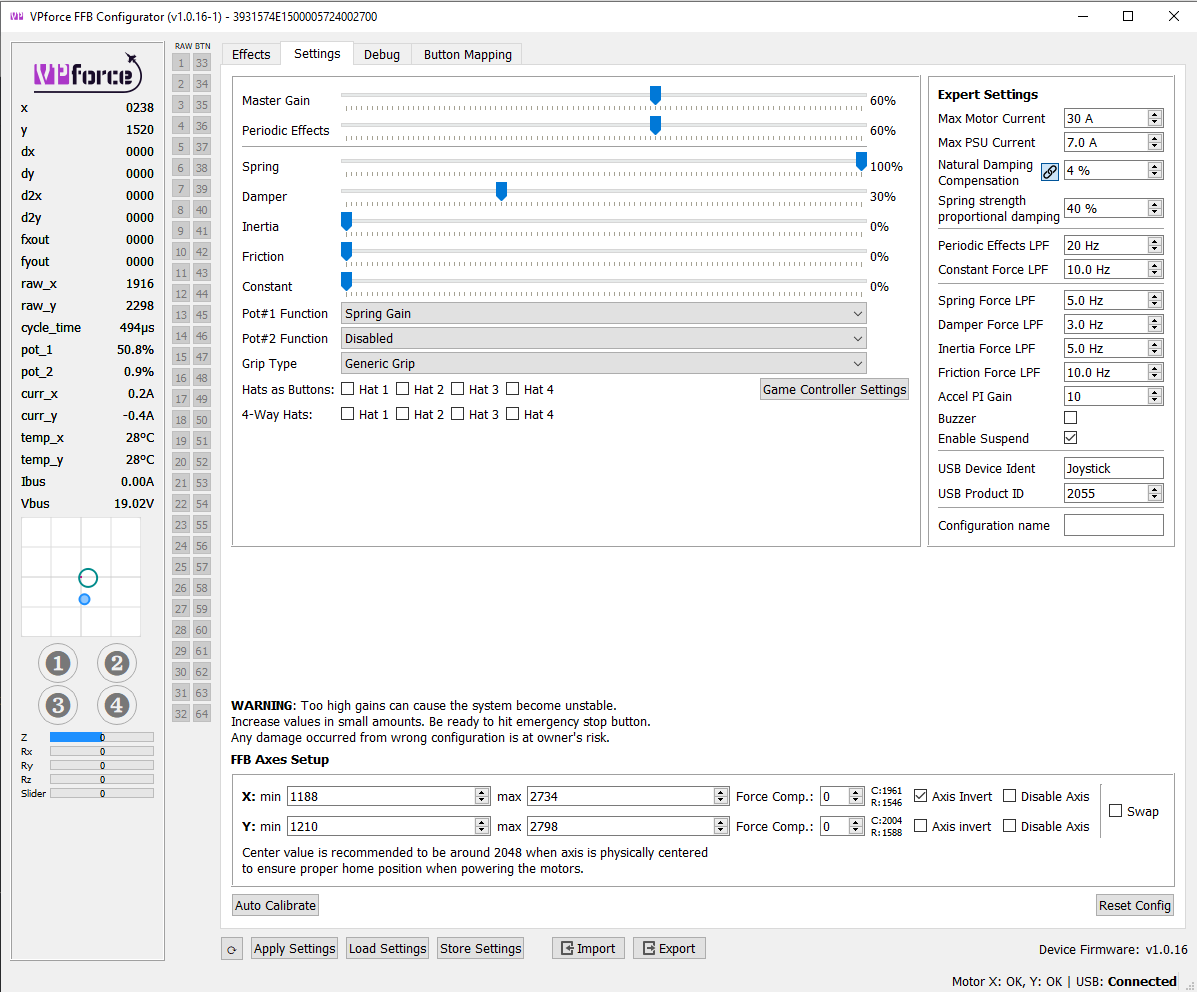This screenshot has width=1197, height=992.
Task: Uncheck the Enable Suspend checkbox
Action: click(1070, 438)
